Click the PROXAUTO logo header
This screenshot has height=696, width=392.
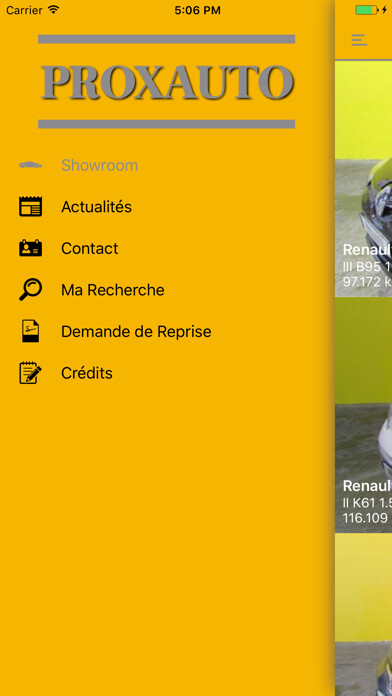click(x=166, y=82)
